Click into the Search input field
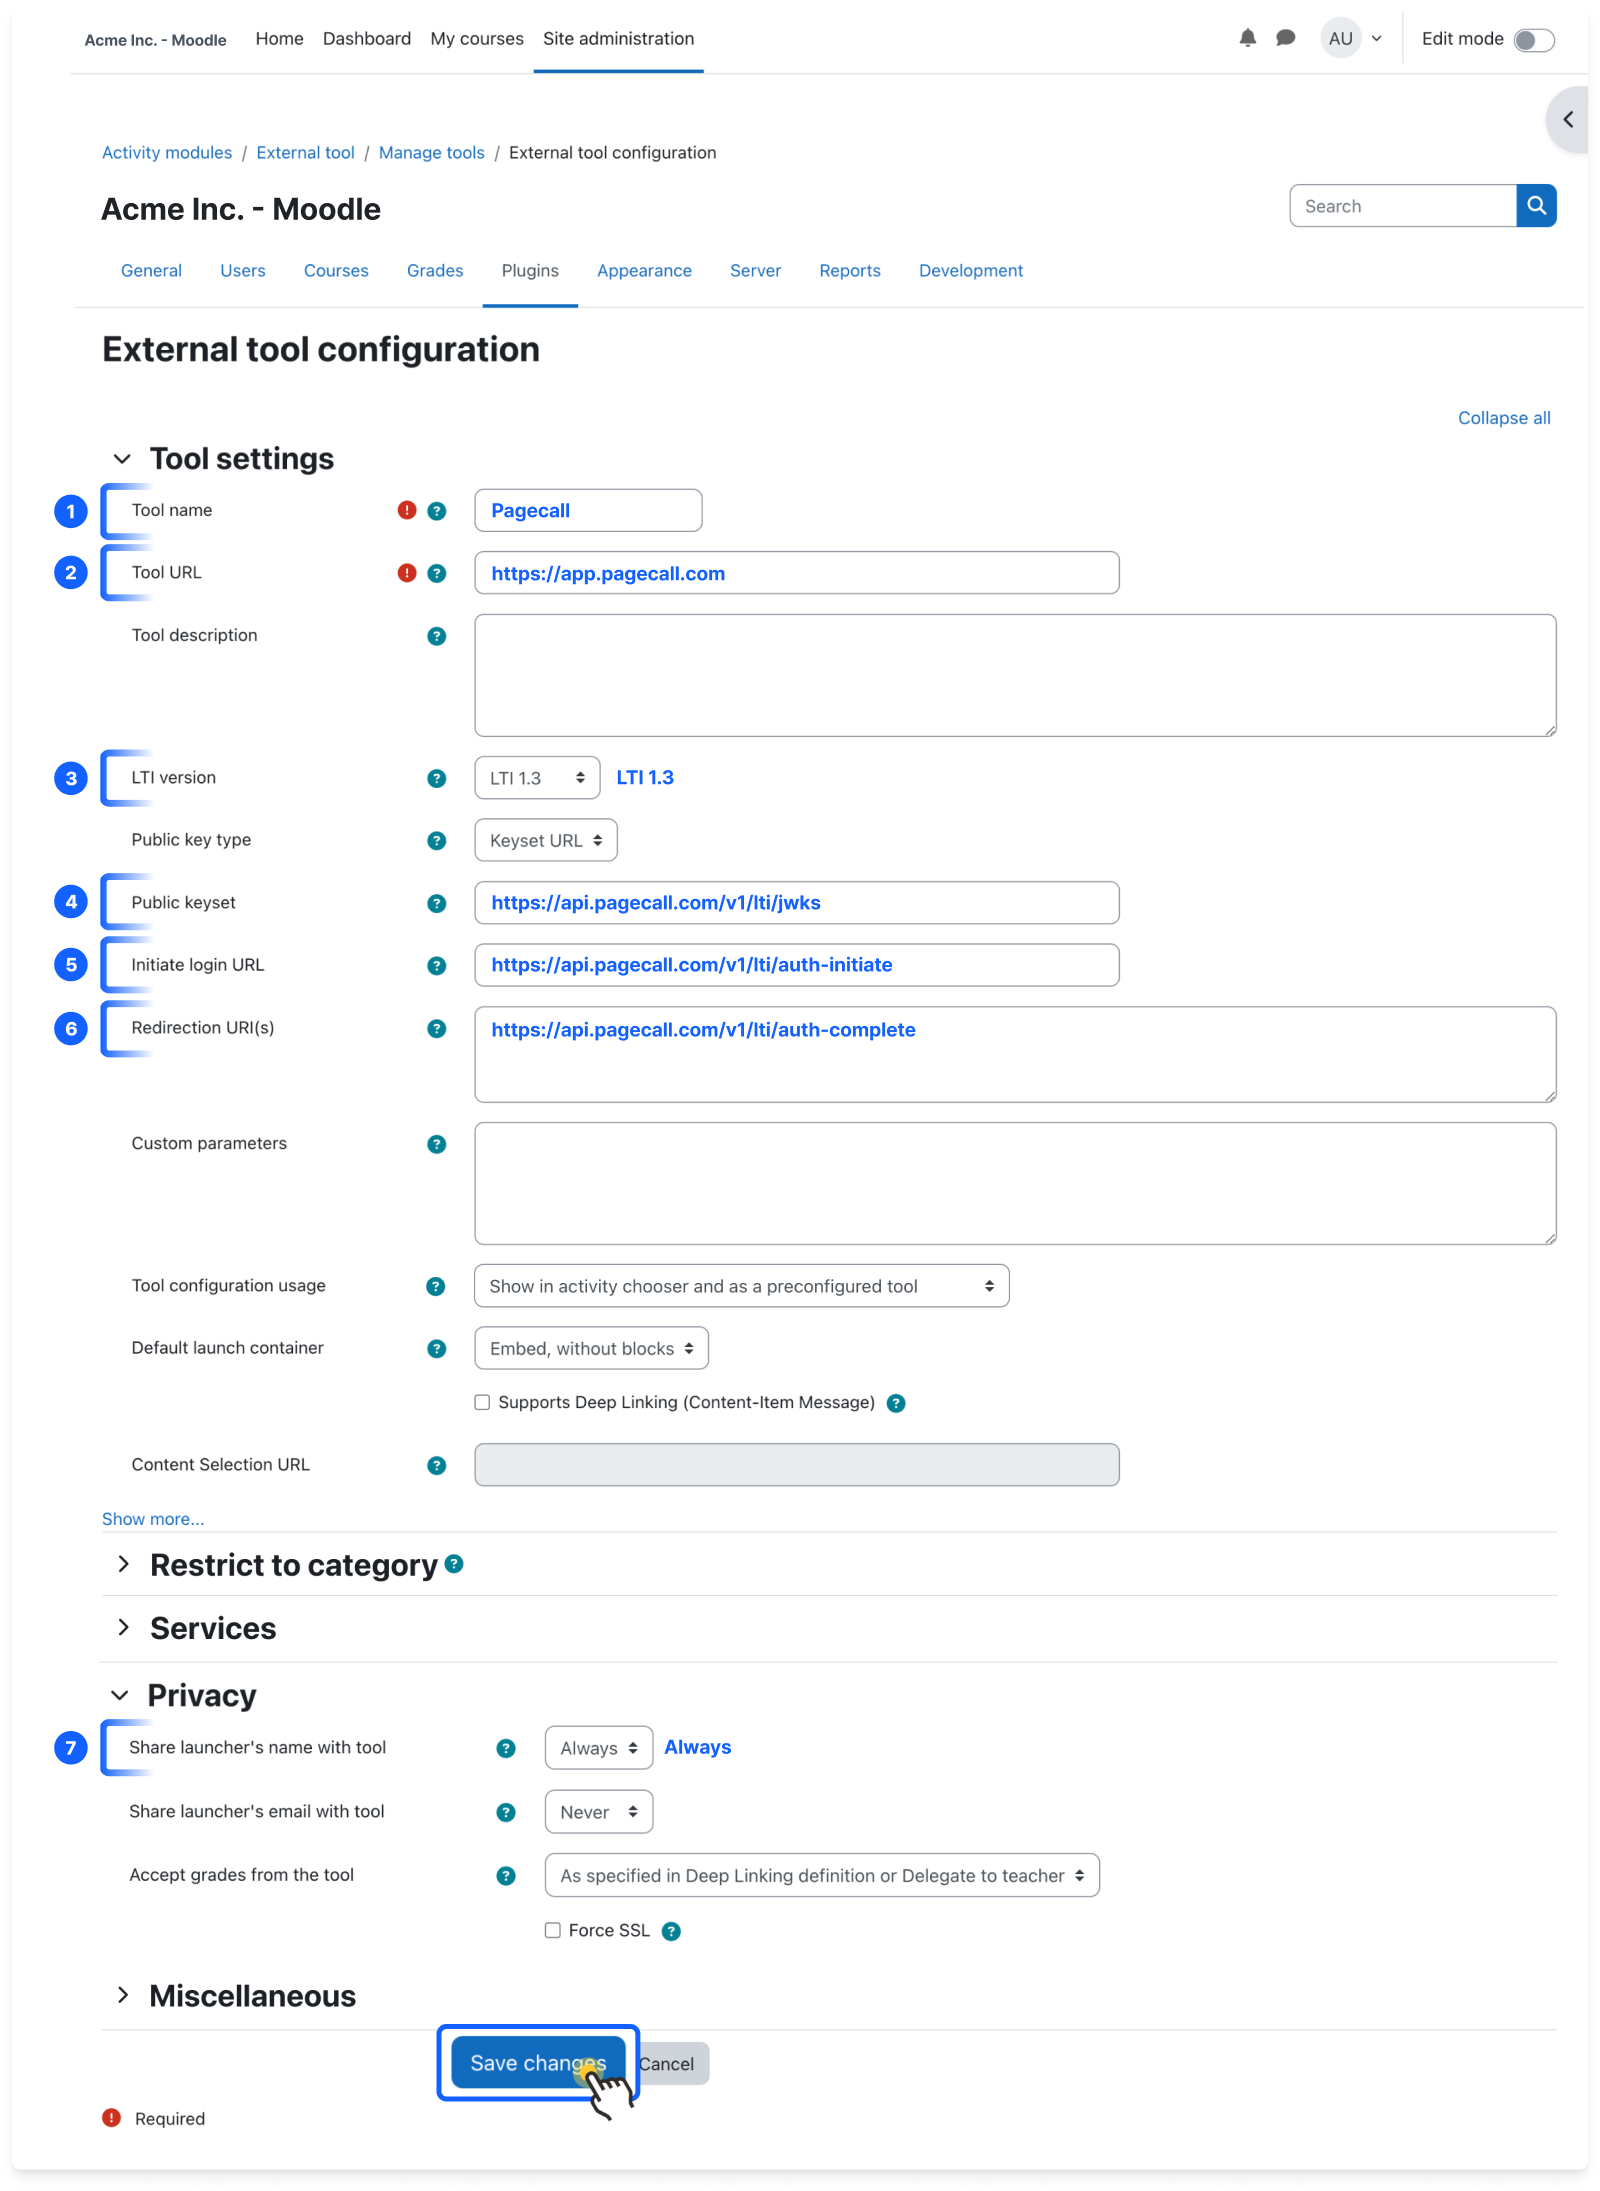 pos(1403,206)
